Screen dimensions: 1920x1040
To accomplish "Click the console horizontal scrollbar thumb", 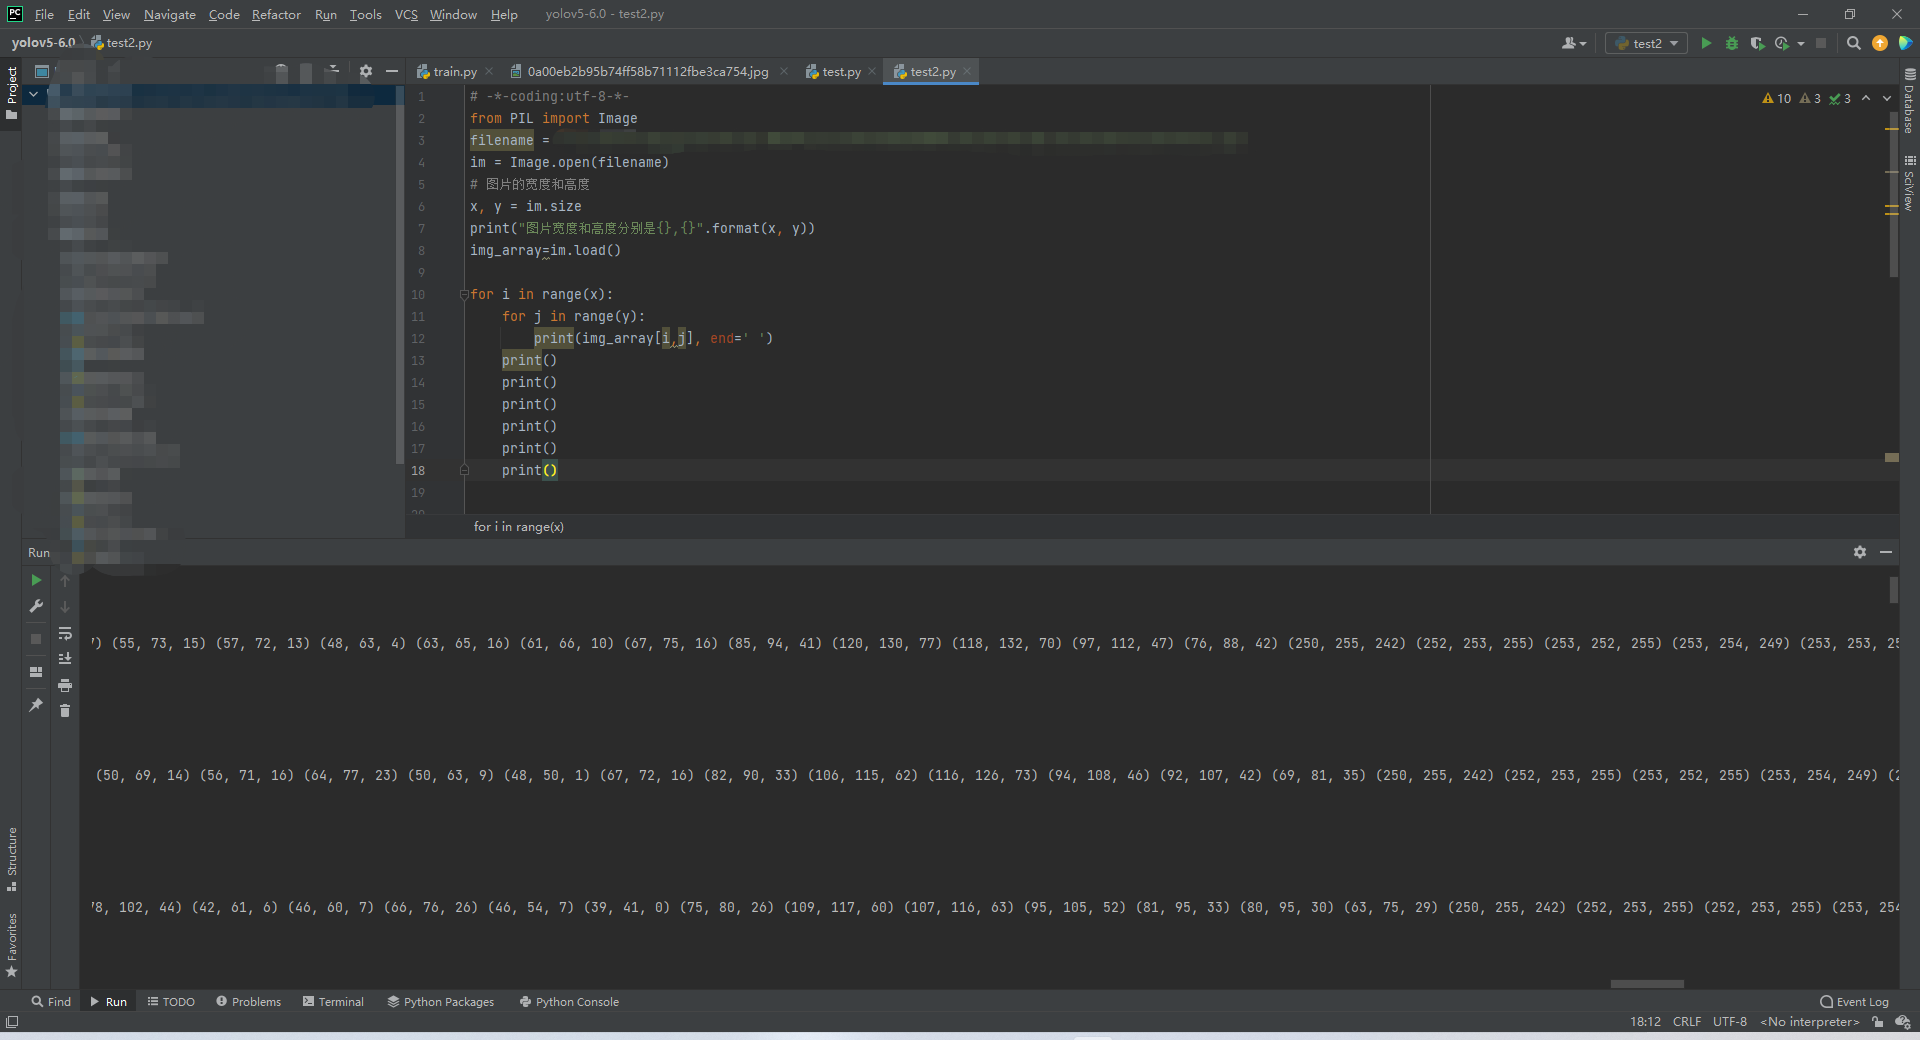I will tap(1647, 984).
